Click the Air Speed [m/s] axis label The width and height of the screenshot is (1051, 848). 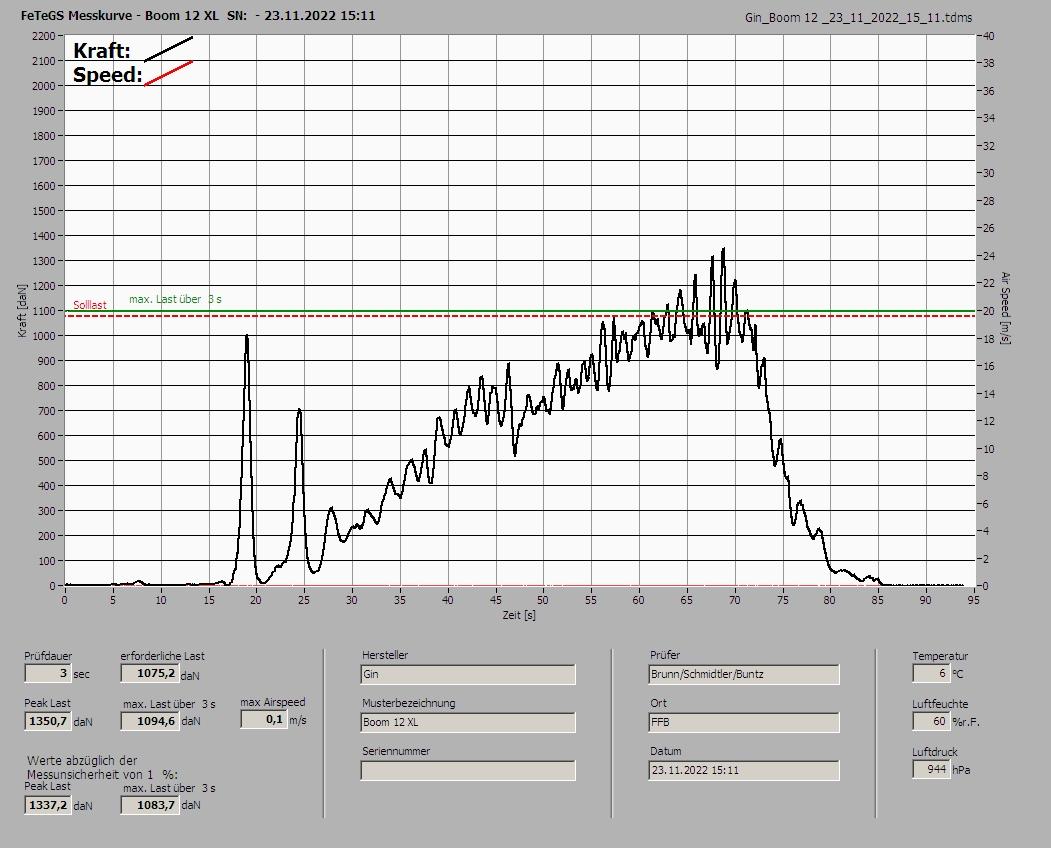pyautogui.click(x=1005, y=308)
